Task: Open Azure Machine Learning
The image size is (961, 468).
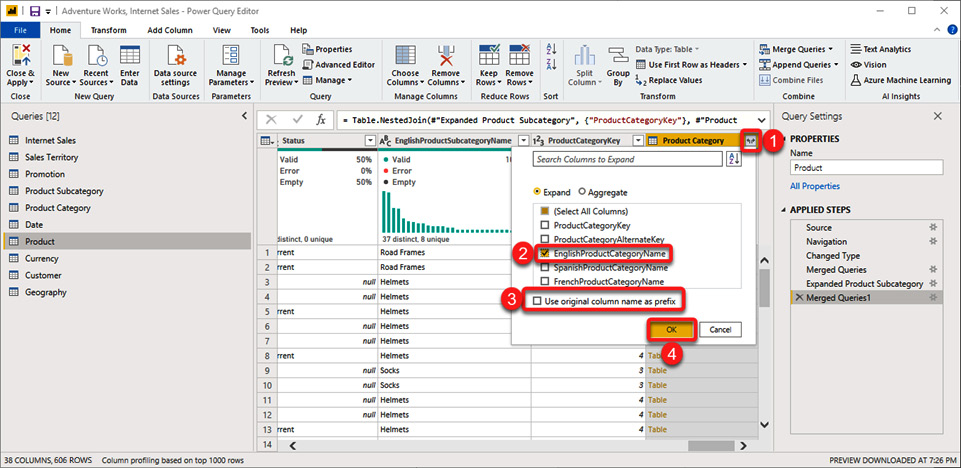Action: 901,80
